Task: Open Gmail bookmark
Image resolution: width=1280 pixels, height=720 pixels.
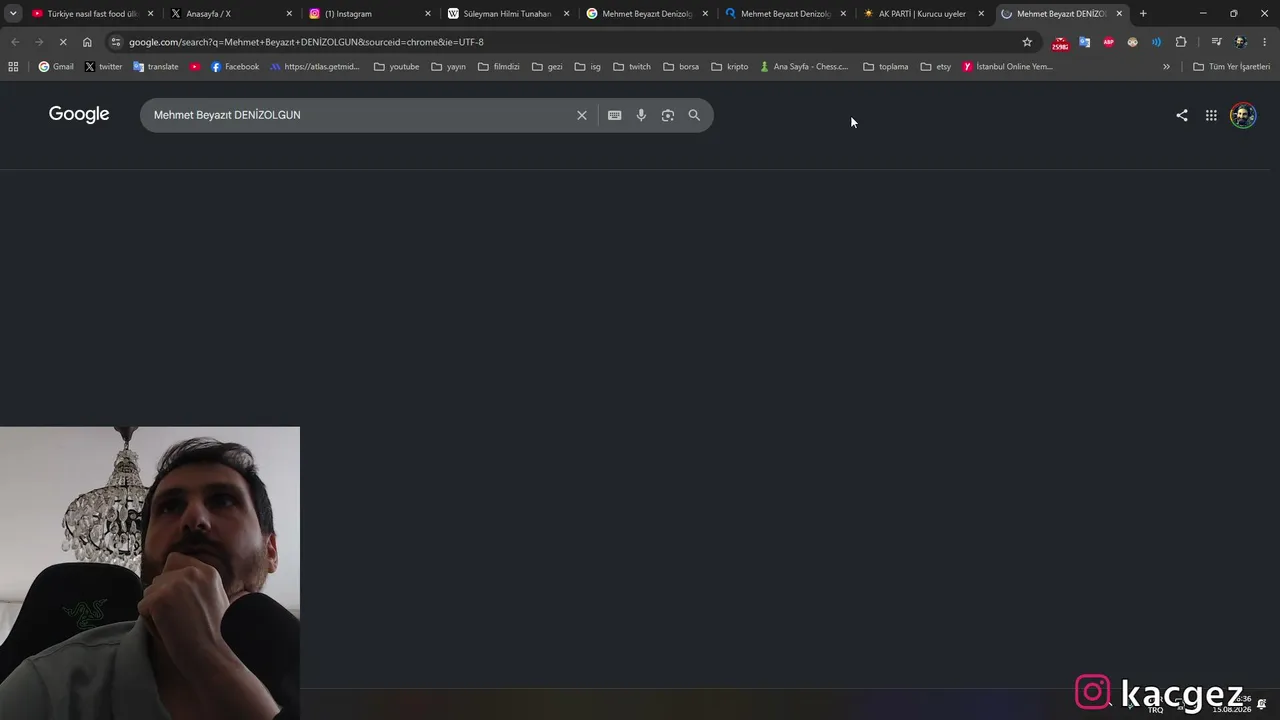Action: (56, 67)
